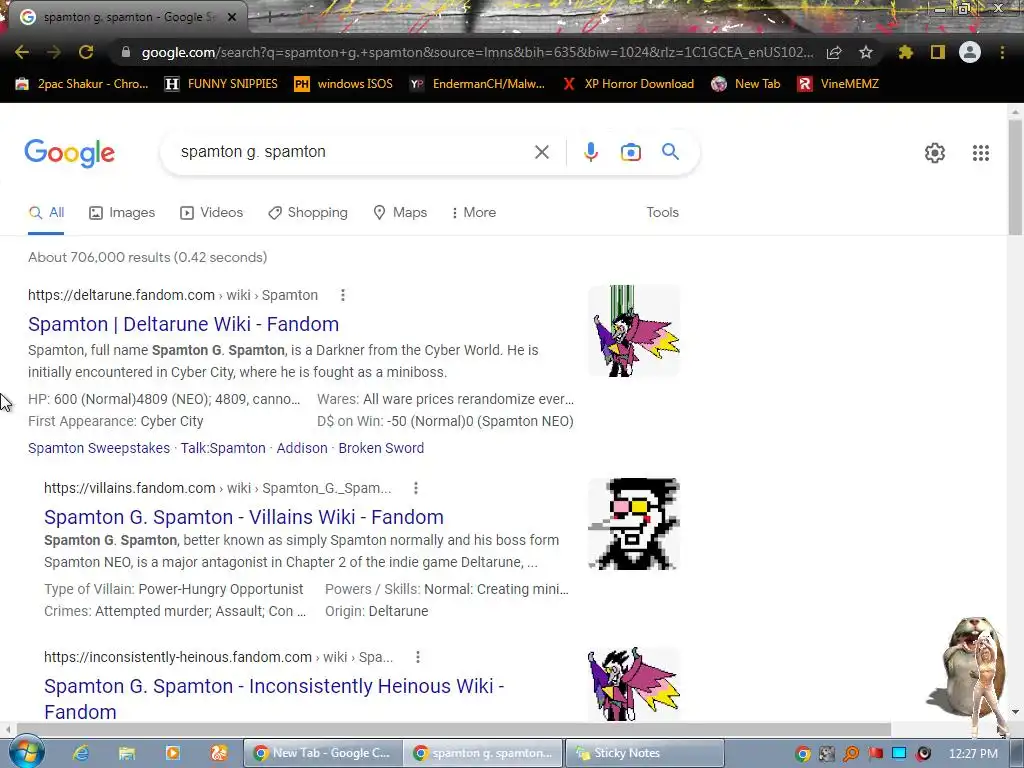The width and height of the screenshot is (1024, 768).
Task: Open the Extensions puzzle icon
Action: click(x=906, y=52)
